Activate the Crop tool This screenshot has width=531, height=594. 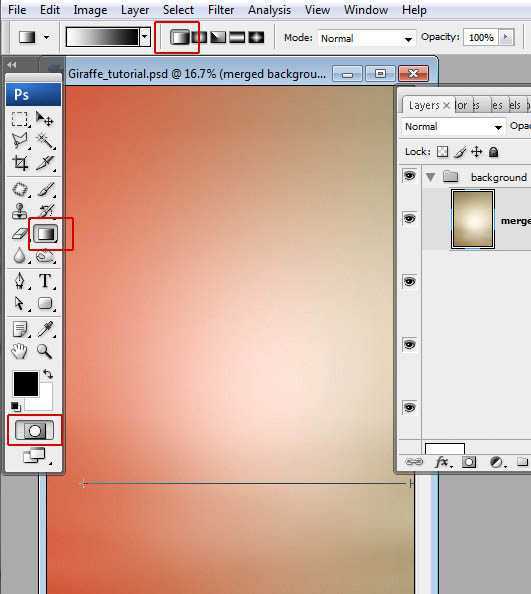[x=20, y=163]
